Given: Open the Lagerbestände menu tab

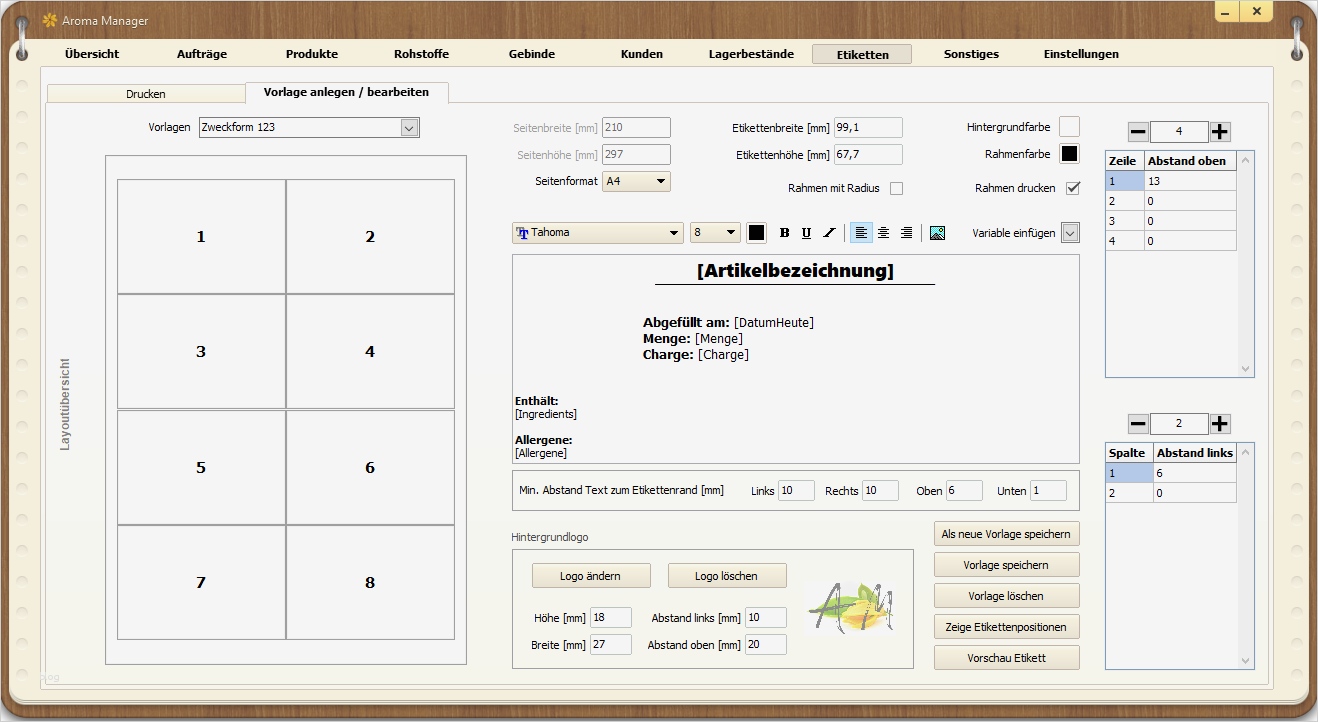Looking at the screenshot, I should tap(751, 54).
